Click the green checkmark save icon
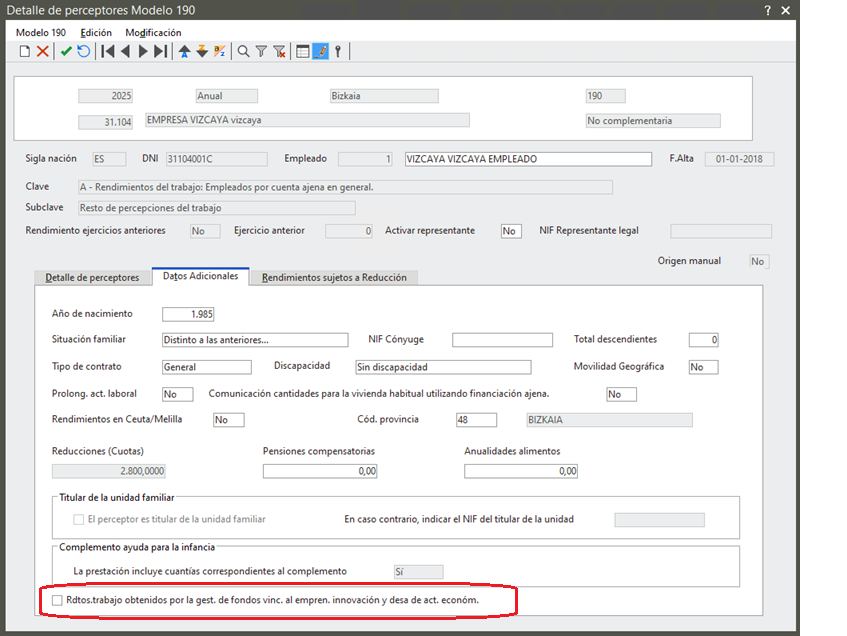This screenshot has width=847, height=636. click(x=66, y=52)
